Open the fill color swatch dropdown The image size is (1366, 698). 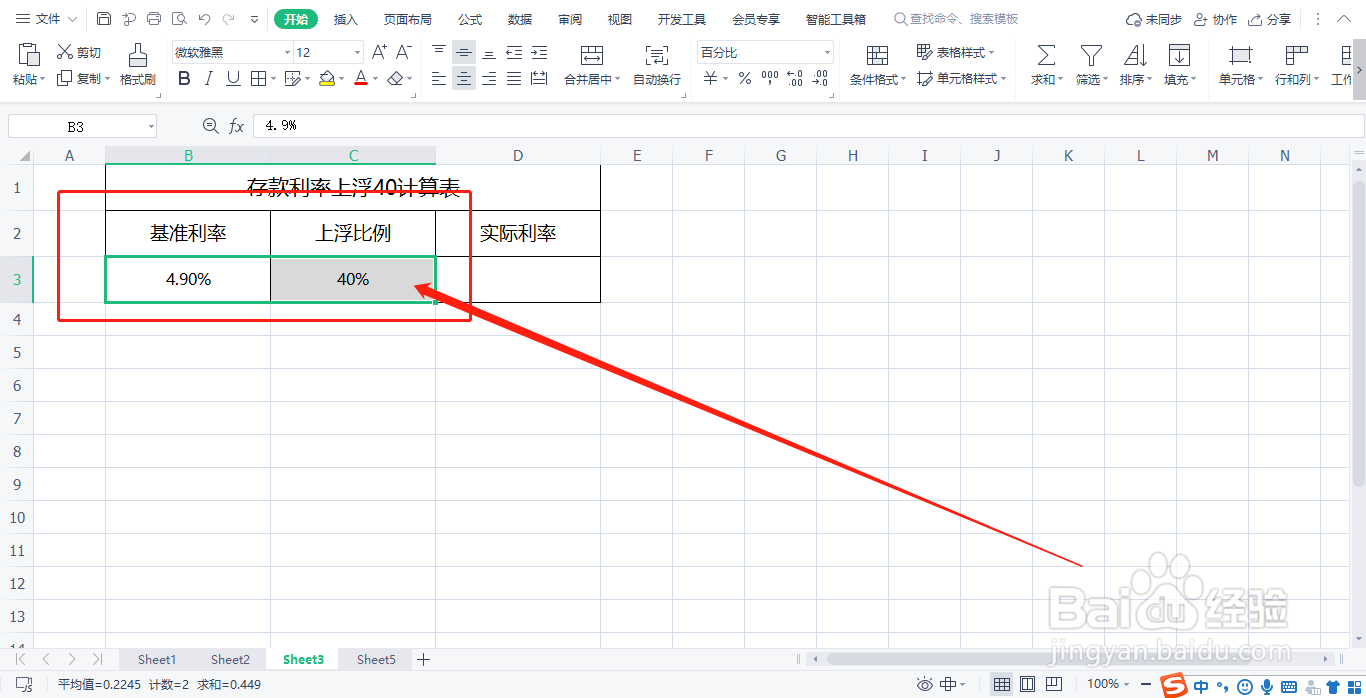coord(340,78)
